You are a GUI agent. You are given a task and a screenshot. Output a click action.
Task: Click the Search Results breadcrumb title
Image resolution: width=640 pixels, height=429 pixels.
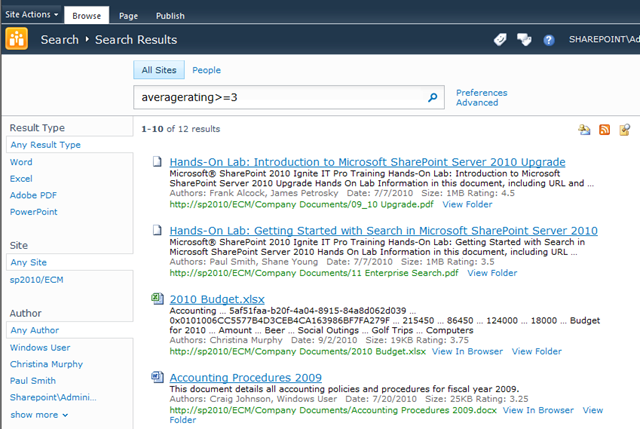pos(136,40)
